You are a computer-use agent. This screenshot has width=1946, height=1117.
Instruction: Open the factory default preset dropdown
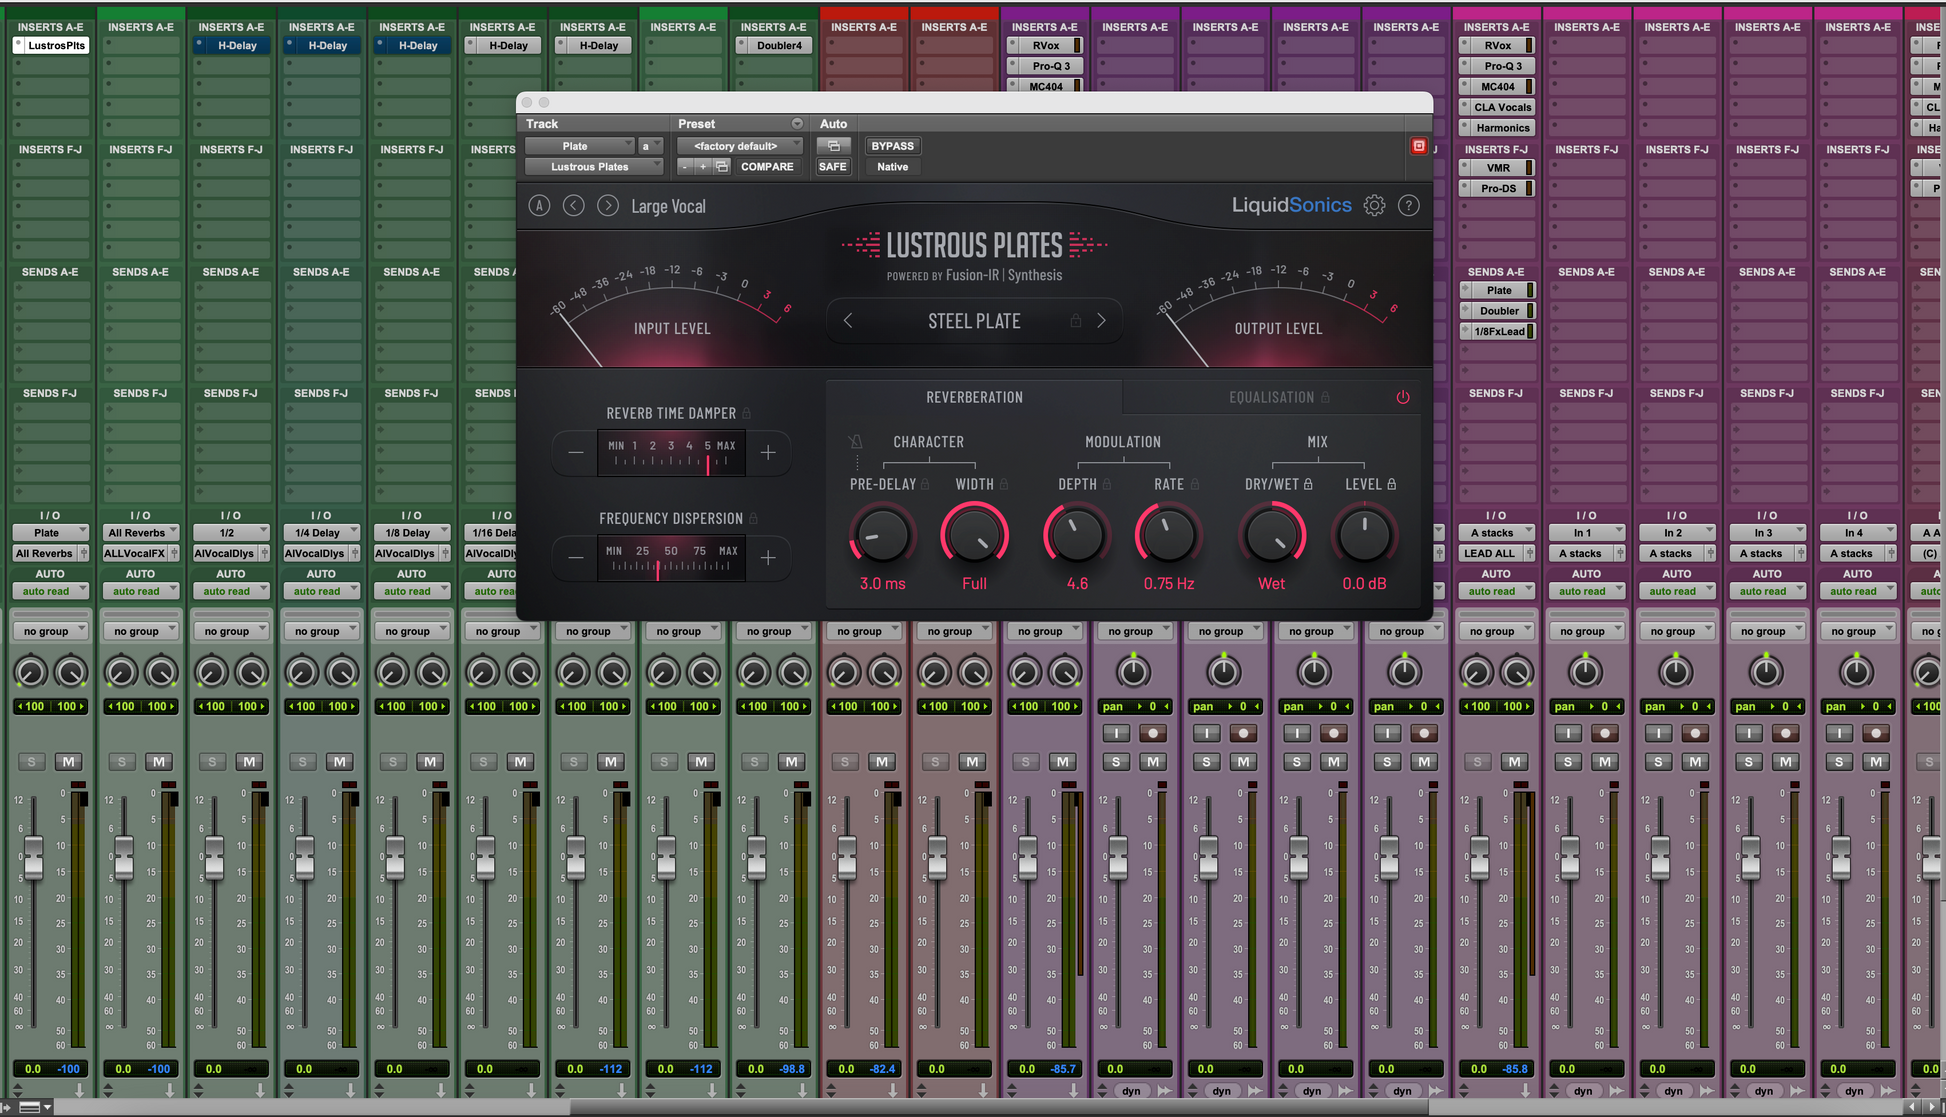pyautogui.click(x=738, y=146)
